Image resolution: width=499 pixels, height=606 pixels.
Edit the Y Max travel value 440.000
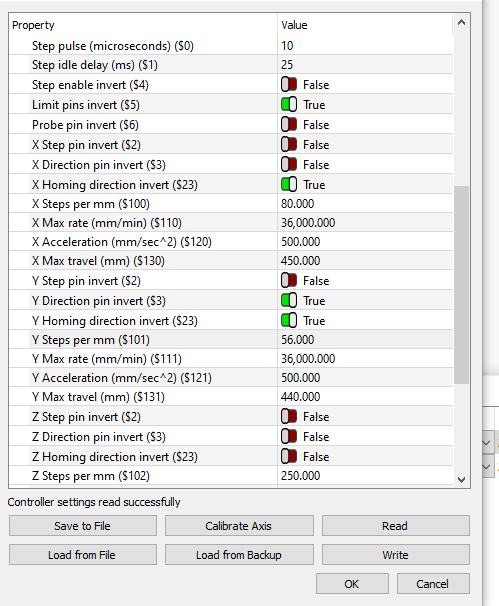(x=365, y=397)
